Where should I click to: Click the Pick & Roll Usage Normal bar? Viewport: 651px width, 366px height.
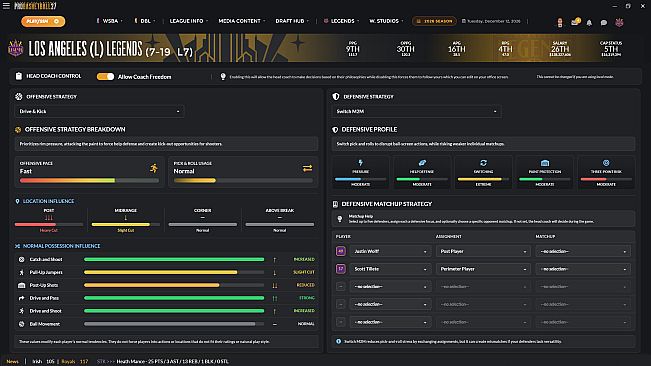tap(243, 181)
